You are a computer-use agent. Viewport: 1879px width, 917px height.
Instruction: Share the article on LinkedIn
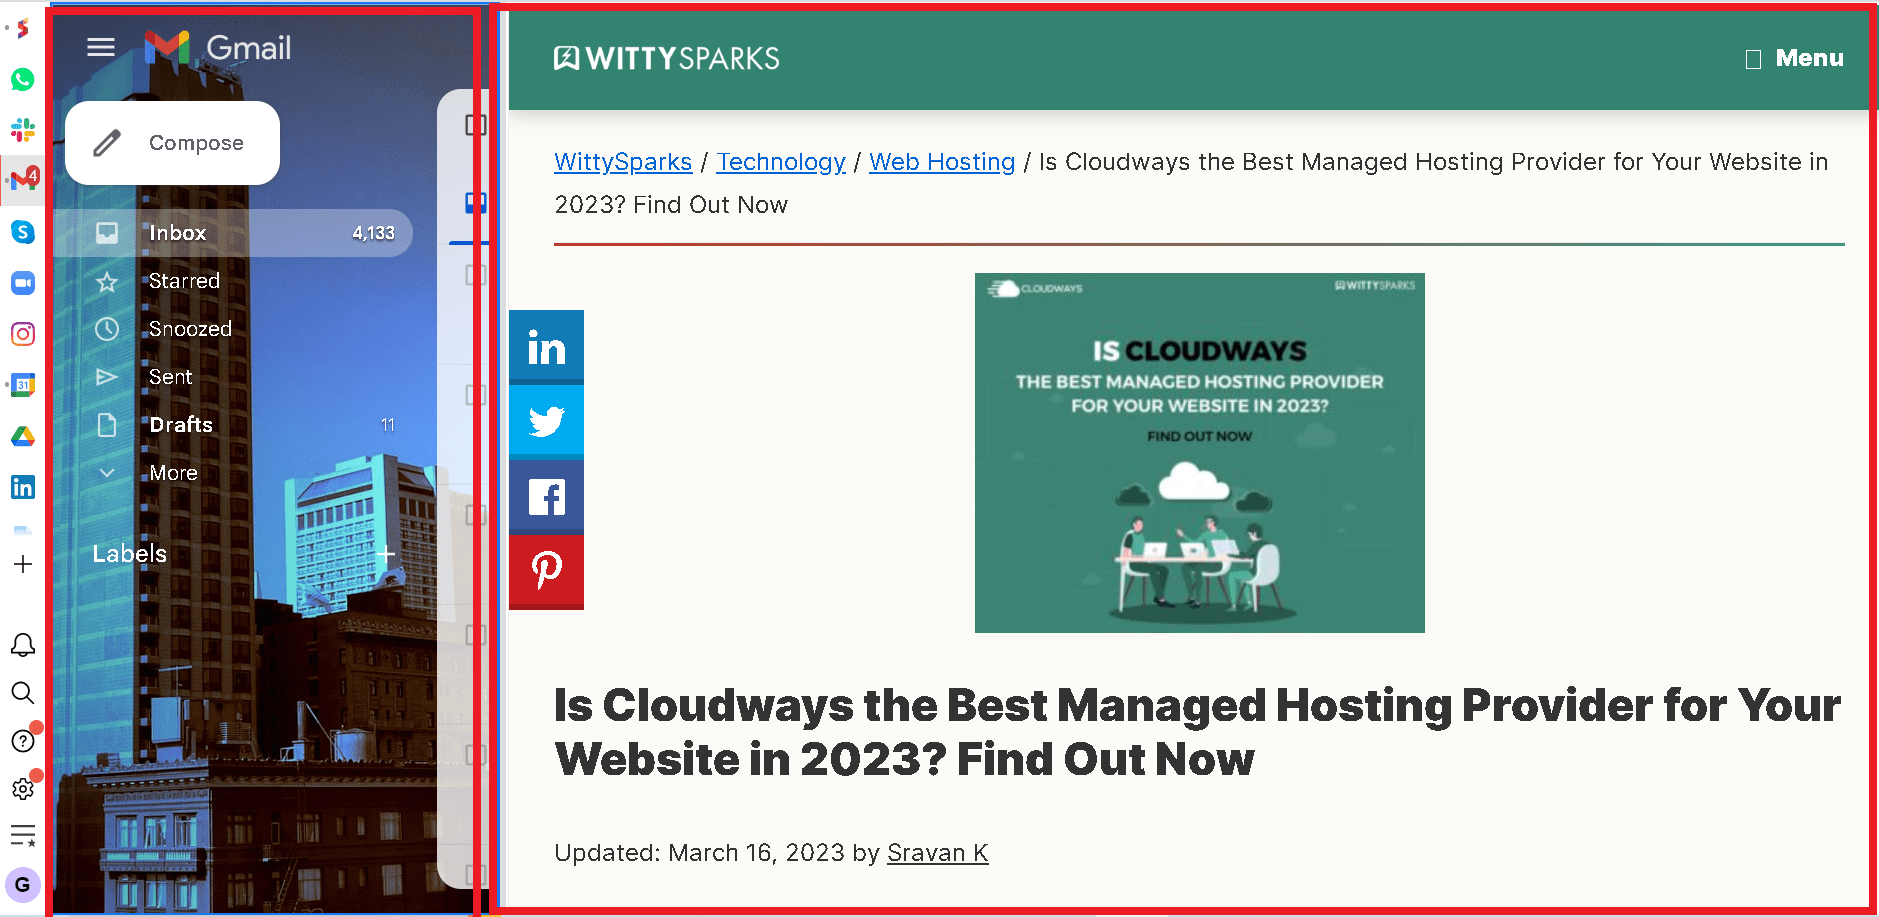546,347
